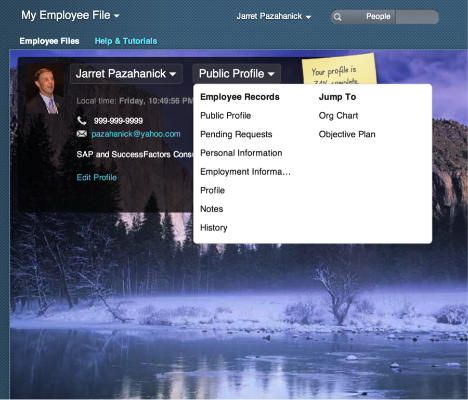Click the phone icon beside 999-999-9999

[82, 120]
